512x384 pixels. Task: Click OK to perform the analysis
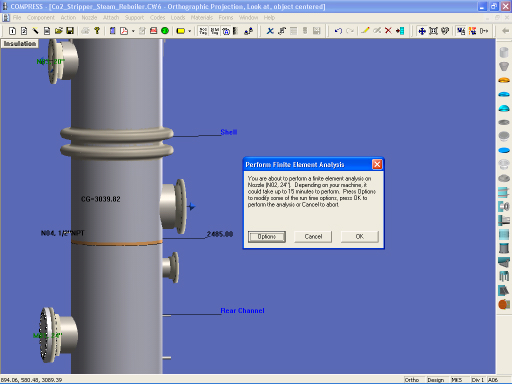click(x=360, y=237)
